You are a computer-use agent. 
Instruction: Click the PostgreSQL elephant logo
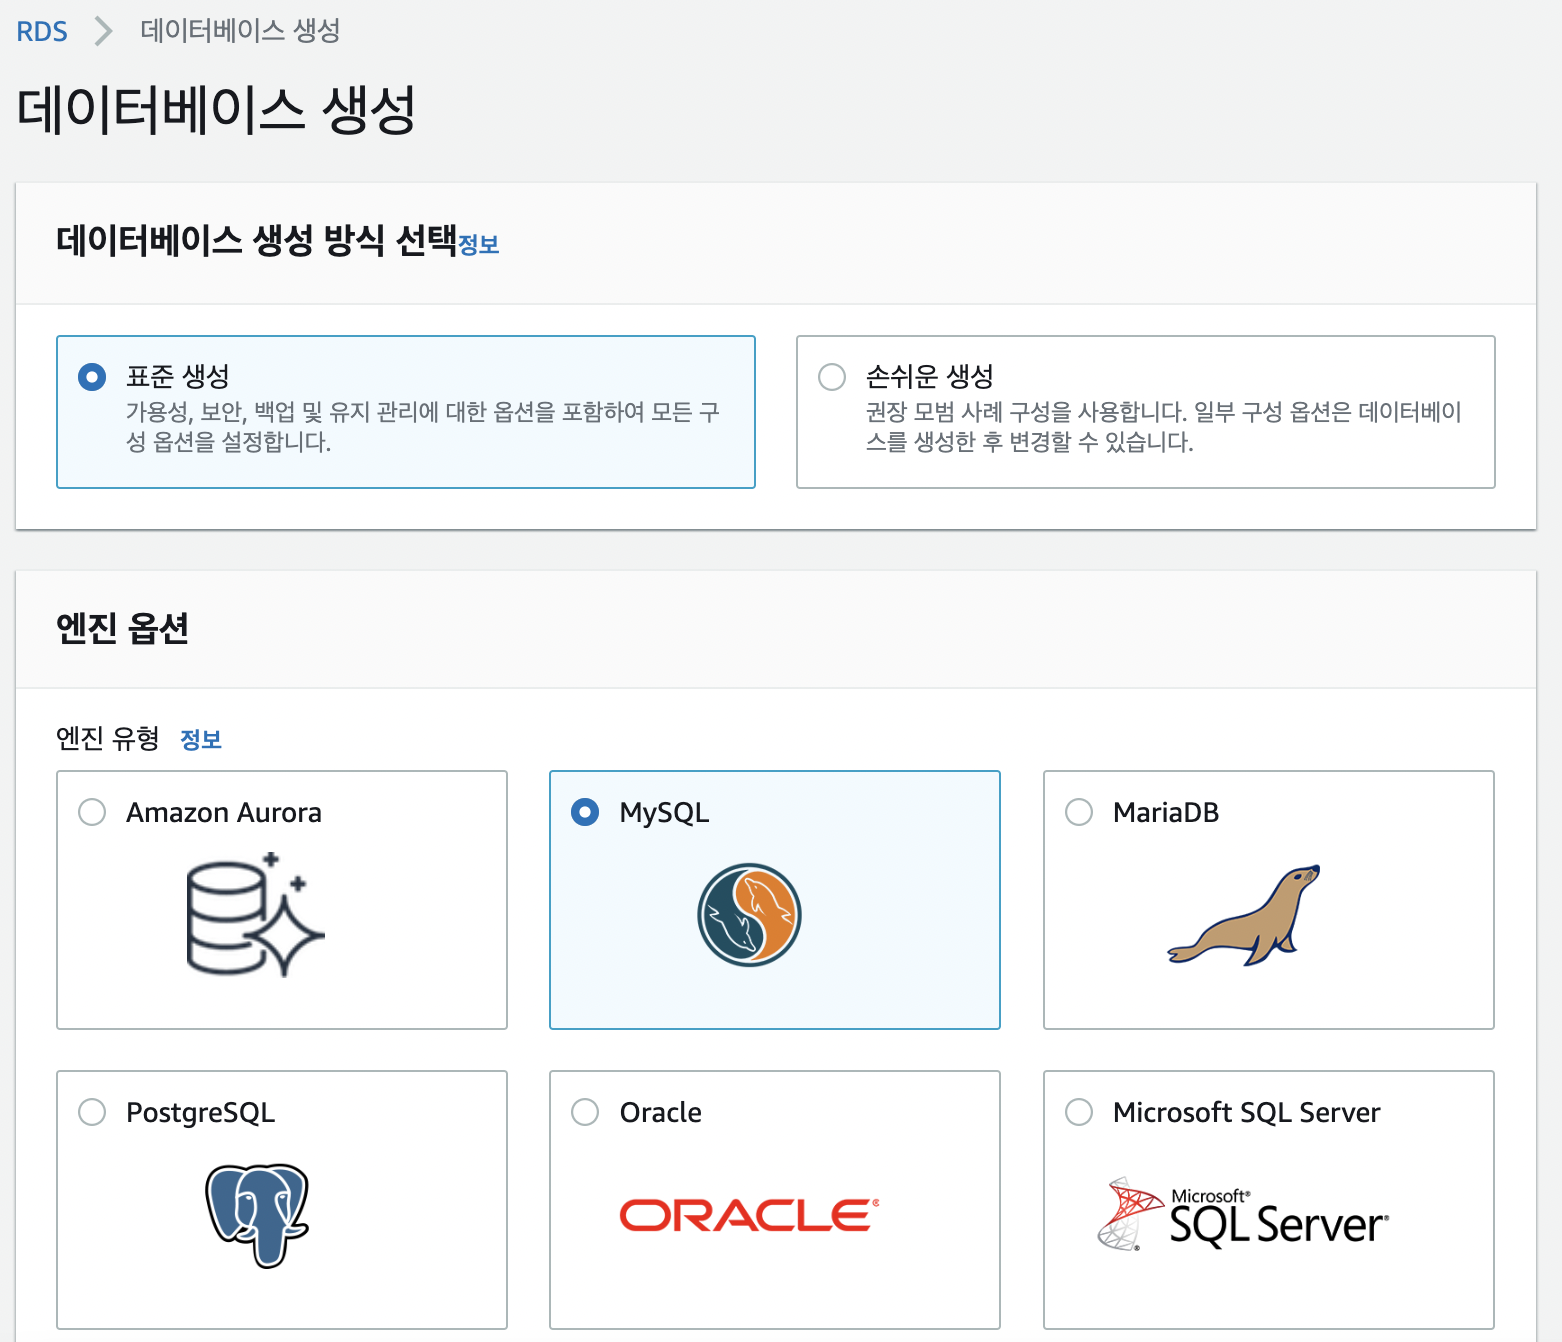click(x=257, y=1215)
